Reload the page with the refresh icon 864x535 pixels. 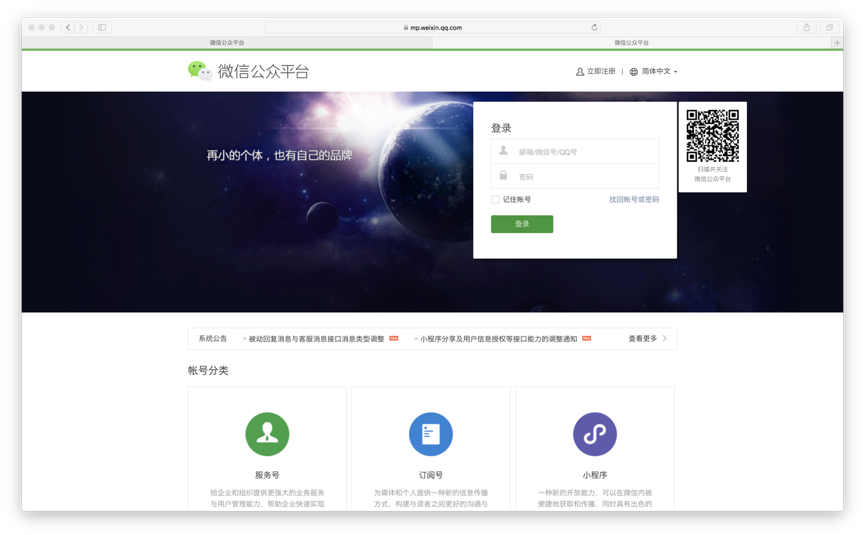pyautogui.click(x=594, y=27)
